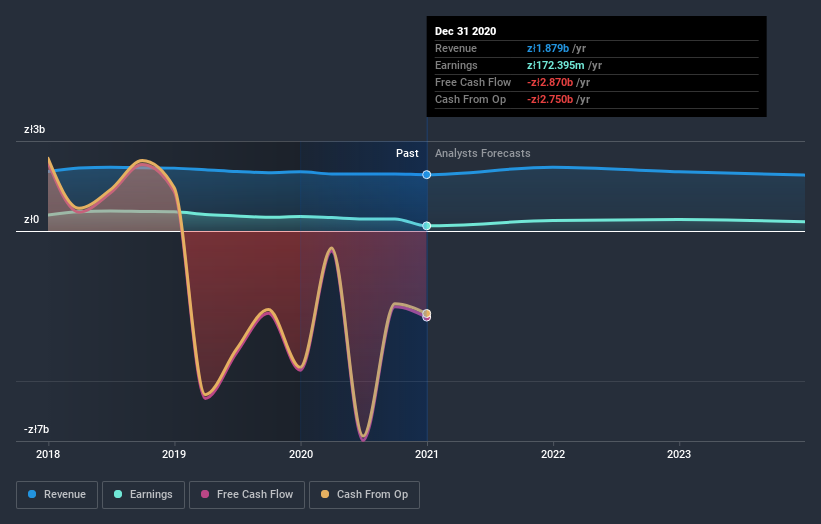This screenshot has width=821, height=524.
Task: Click the -zł7b y-axis label
Action: (36, 429)
